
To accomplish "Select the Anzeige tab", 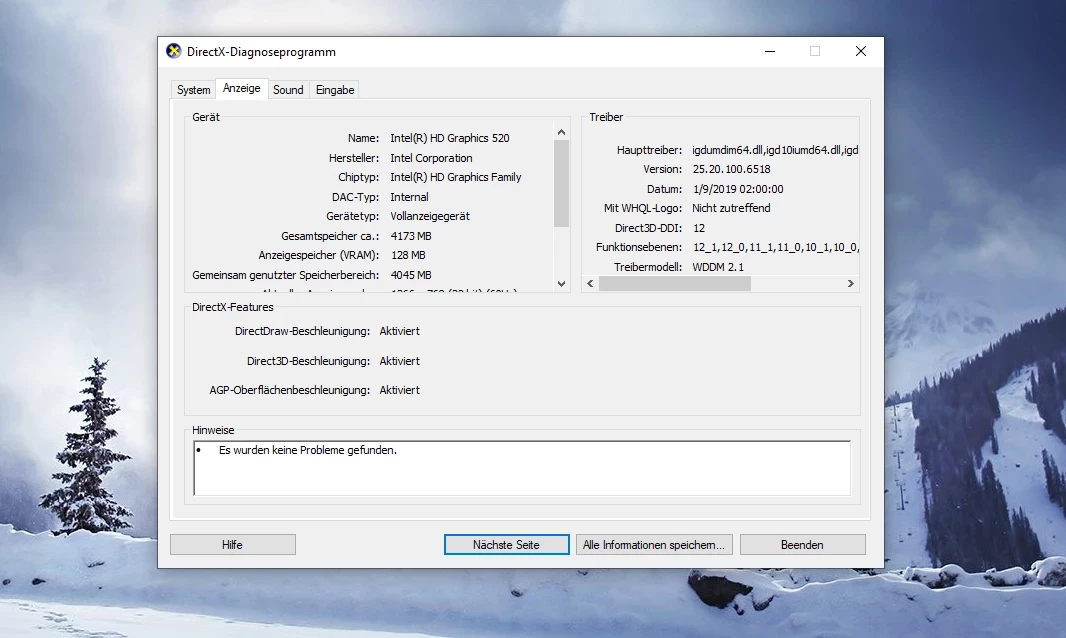I will coord(241,89).
